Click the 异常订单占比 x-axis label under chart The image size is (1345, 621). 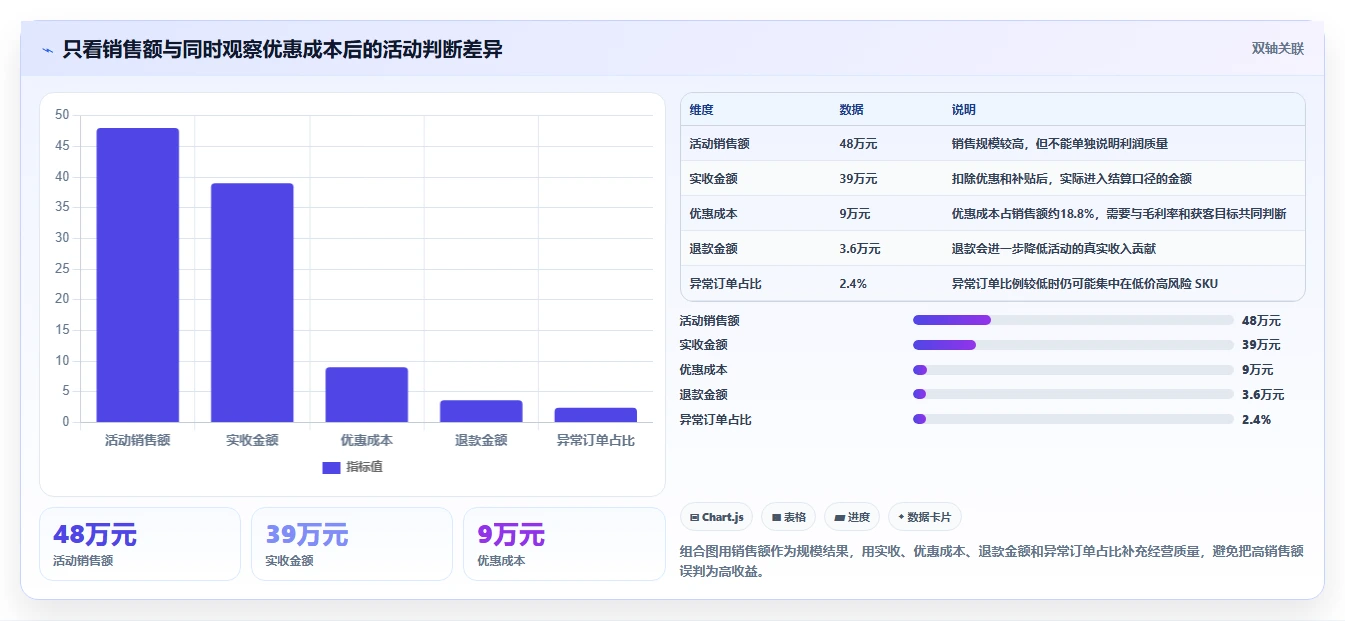596,440
